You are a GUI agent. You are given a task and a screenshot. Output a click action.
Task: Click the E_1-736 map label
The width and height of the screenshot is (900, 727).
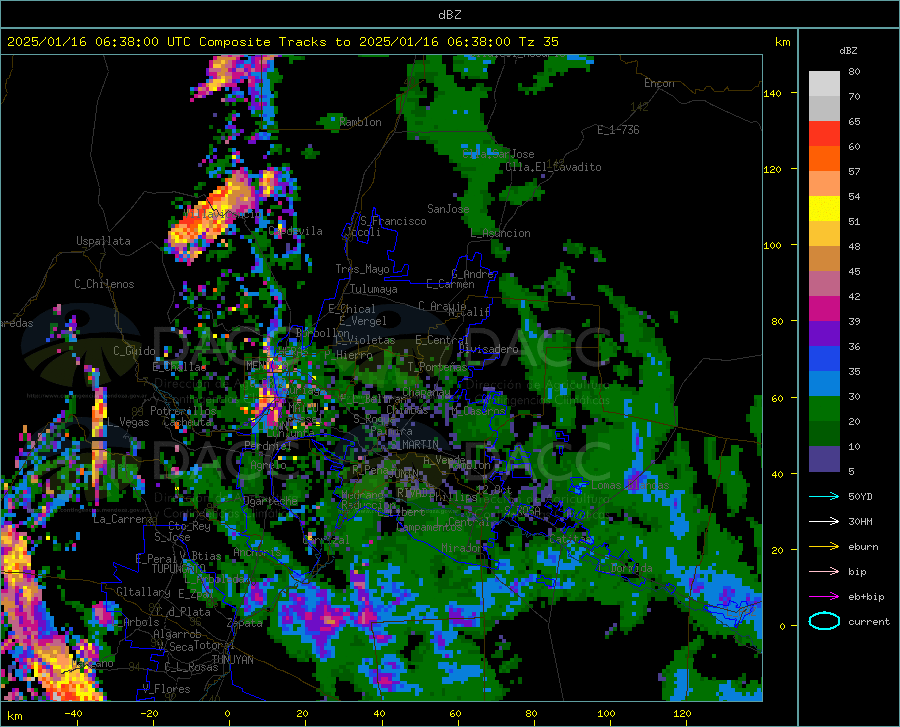(x=618, y=130)
